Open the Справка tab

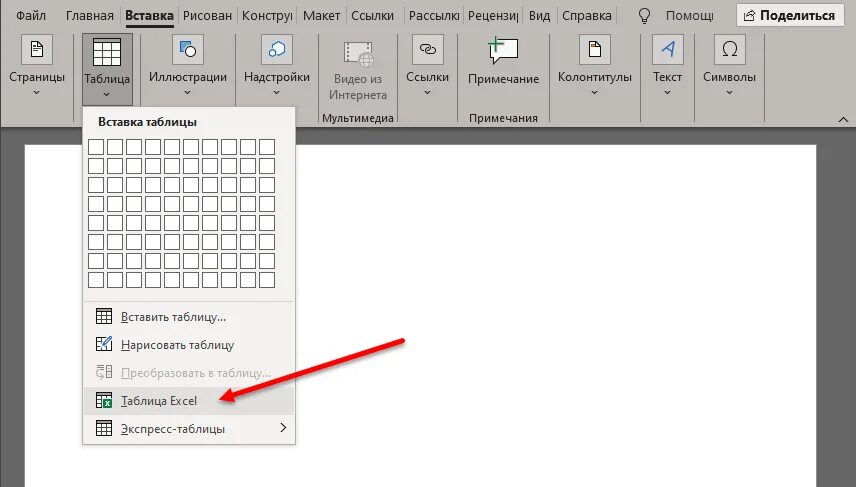[587, 15]
